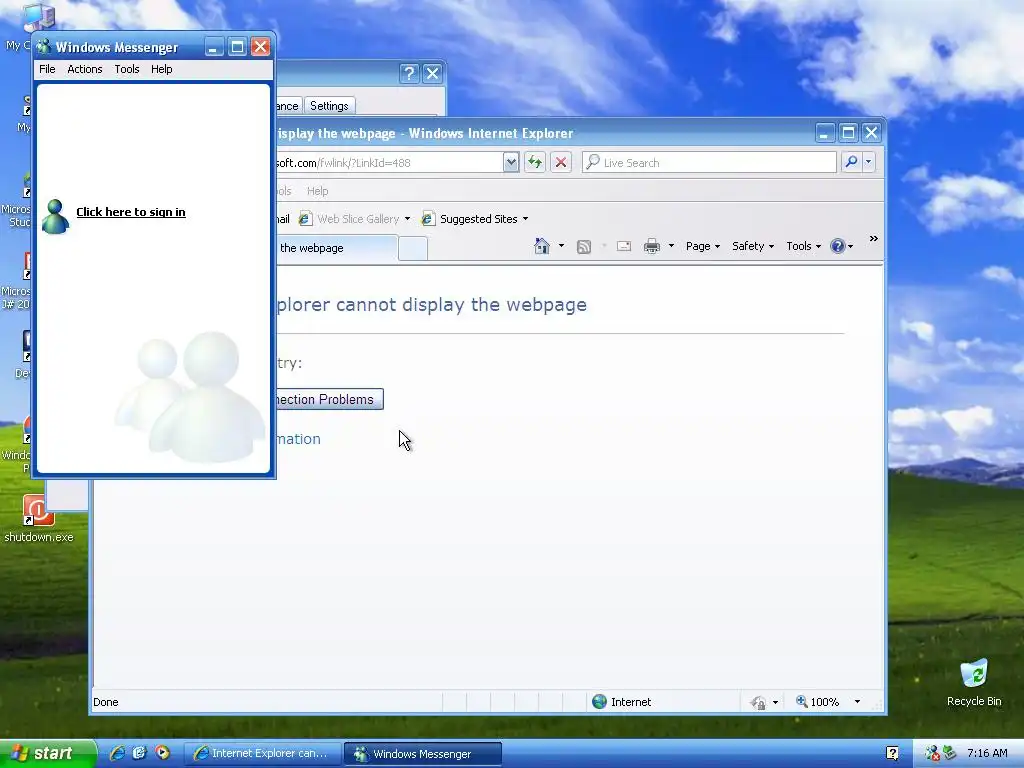1024x768 pixels.
Task: Select the 'the webpage' browser tab
Action: [336, 248]
